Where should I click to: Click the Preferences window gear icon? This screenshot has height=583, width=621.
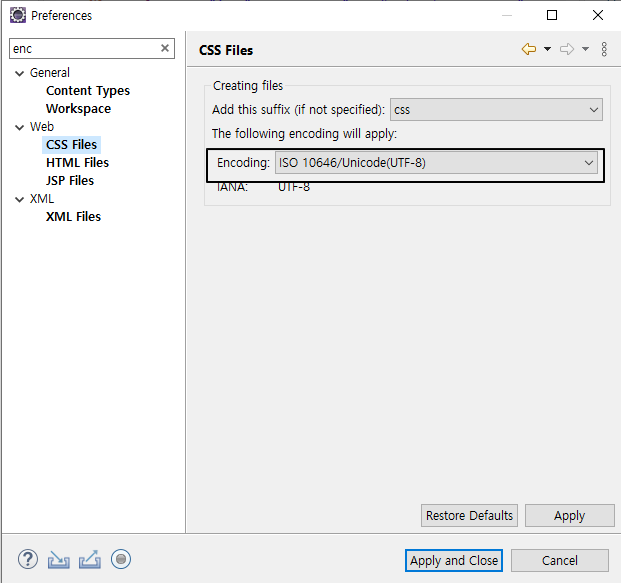click(x=18, y=15)
